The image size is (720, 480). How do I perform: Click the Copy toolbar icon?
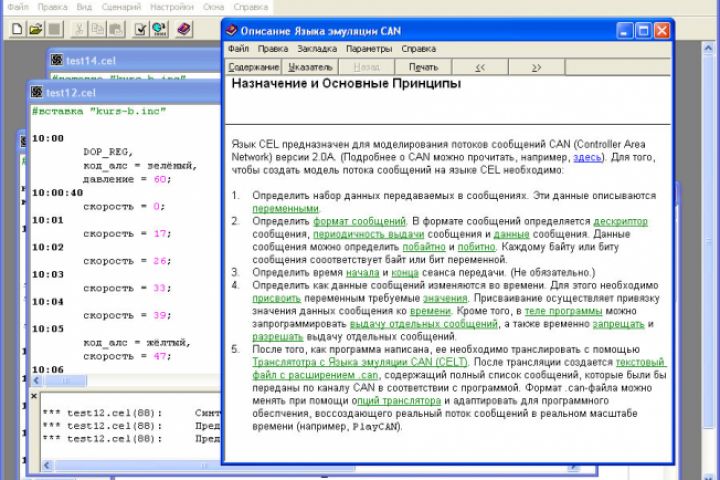pos(97,29)
